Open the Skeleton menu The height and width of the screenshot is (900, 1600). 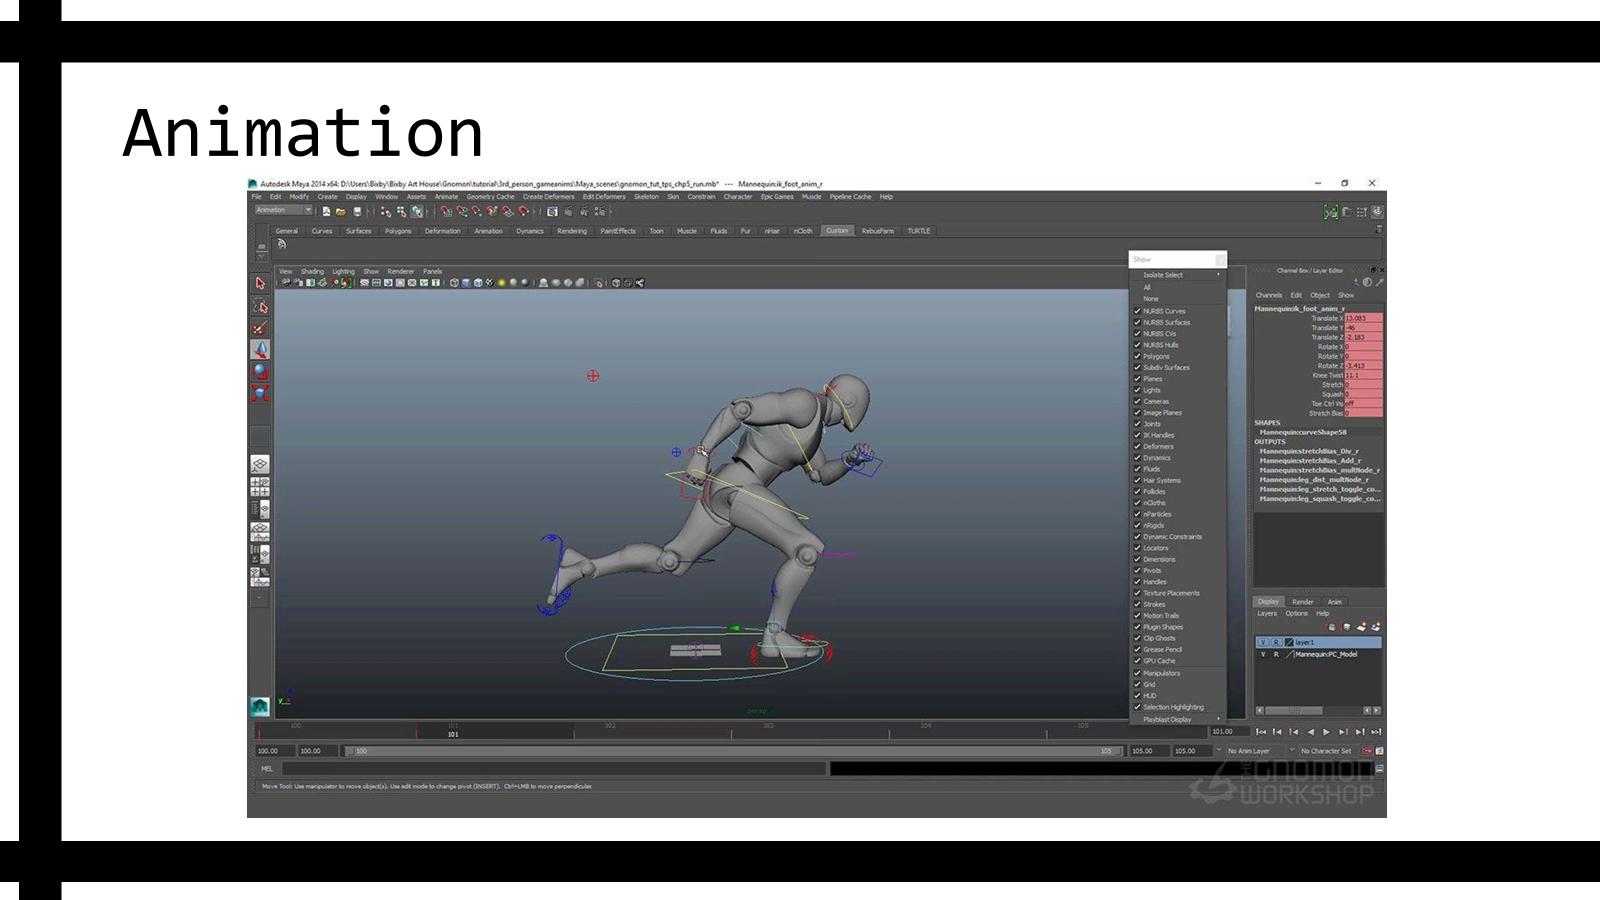(647, 197)
